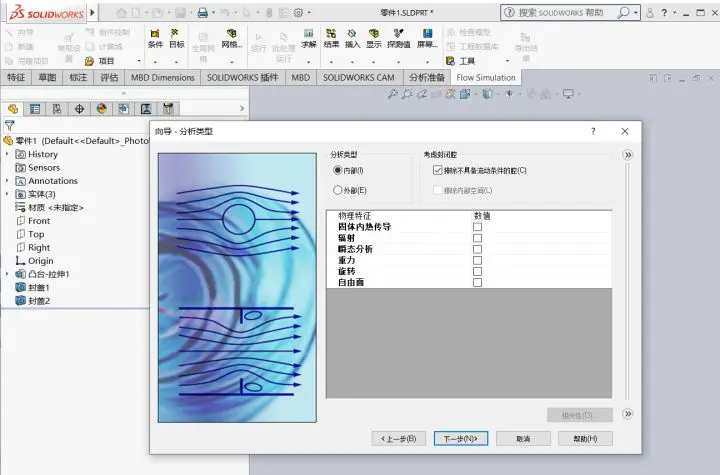Open the 项目 (project) folder tool
Viewport: 720px width, 475px height.
[100, 61]
